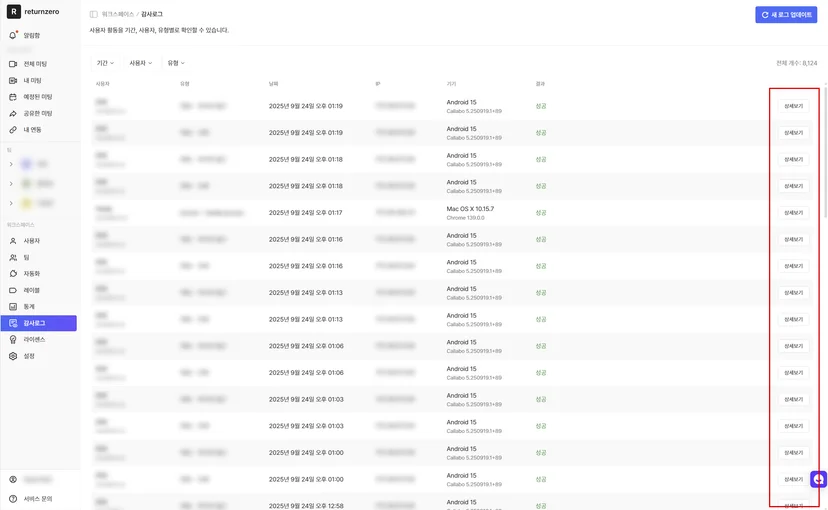828x510 pixels.
Task: Expand team with green avatar
Action: click(x=11, y=184)
